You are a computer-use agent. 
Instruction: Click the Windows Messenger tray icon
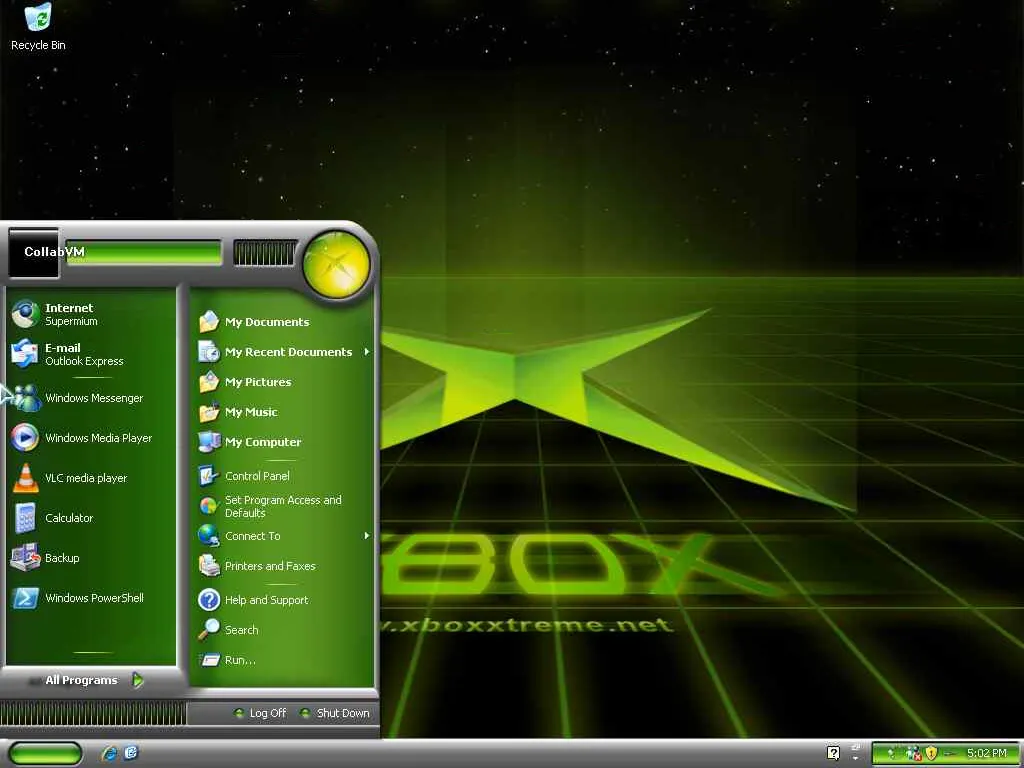pos(914,753)
